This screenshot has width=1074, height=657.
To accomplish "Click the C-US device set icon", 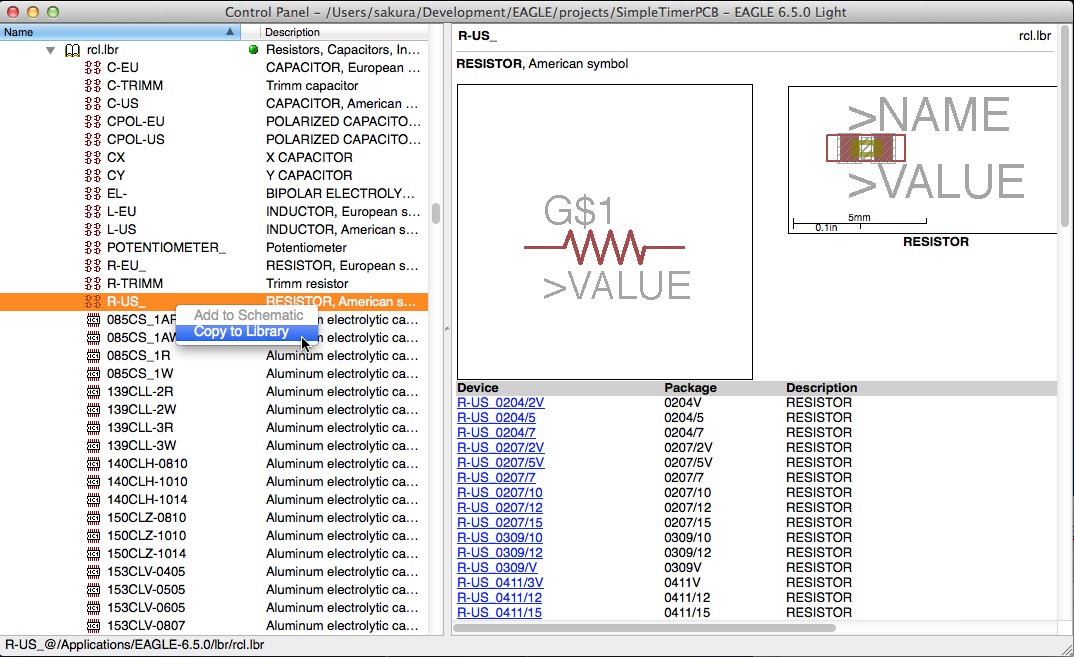I will click(x=93, y=103).
